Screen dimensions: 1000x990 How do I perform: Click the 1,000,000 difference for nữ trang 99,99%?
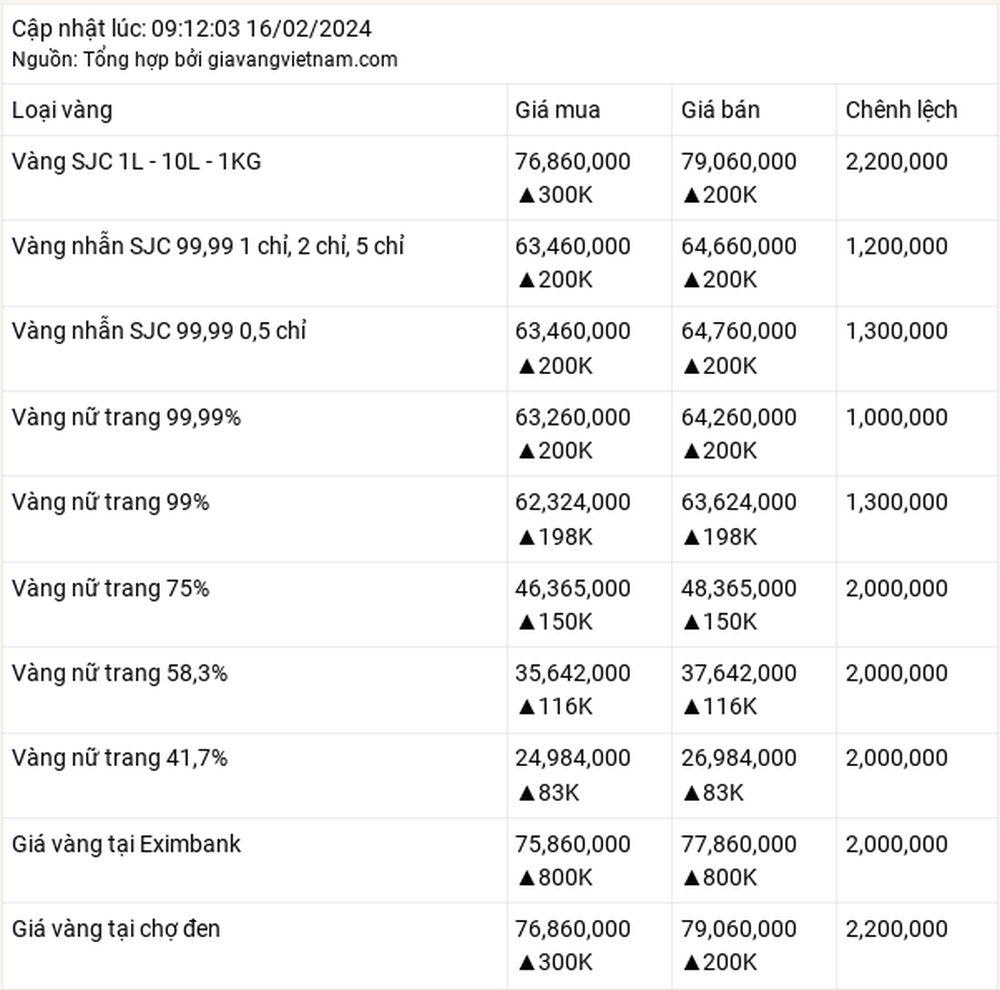pyautogui.click(x=896, y=417)
